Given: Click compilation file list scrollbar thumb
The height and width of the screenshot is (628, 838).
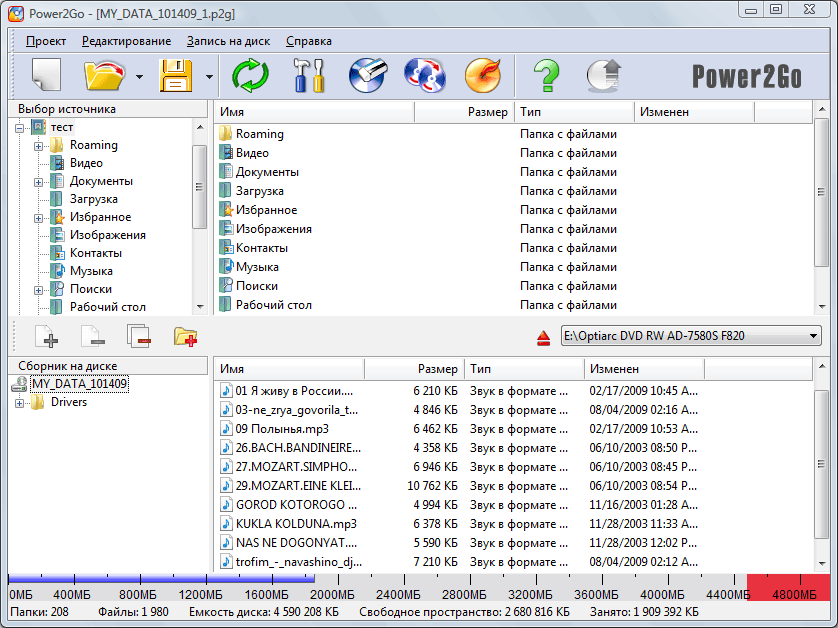Looking at the screenshot, I should coord(821,464).
